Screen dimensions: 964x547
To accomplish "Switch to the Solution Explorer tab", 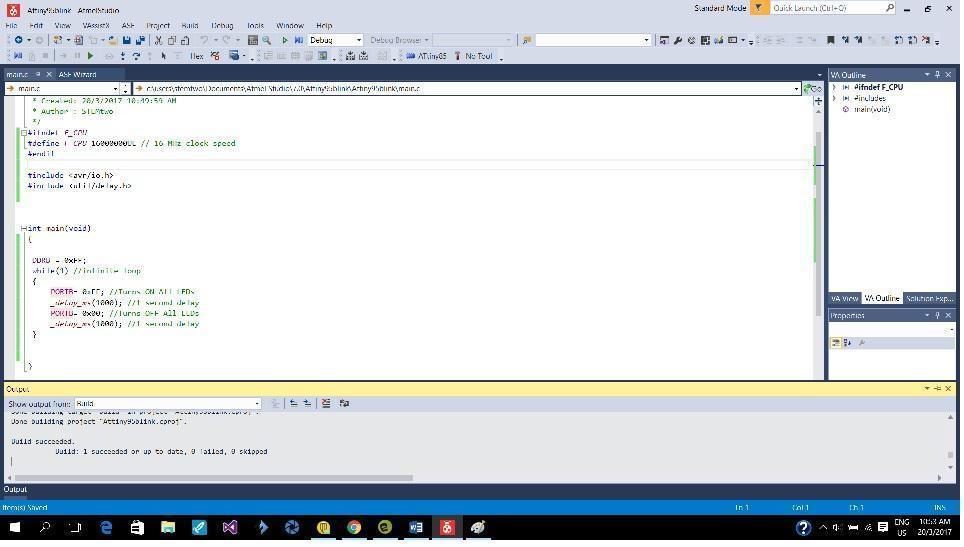I will pyautogui.click(x=930, y=298).
